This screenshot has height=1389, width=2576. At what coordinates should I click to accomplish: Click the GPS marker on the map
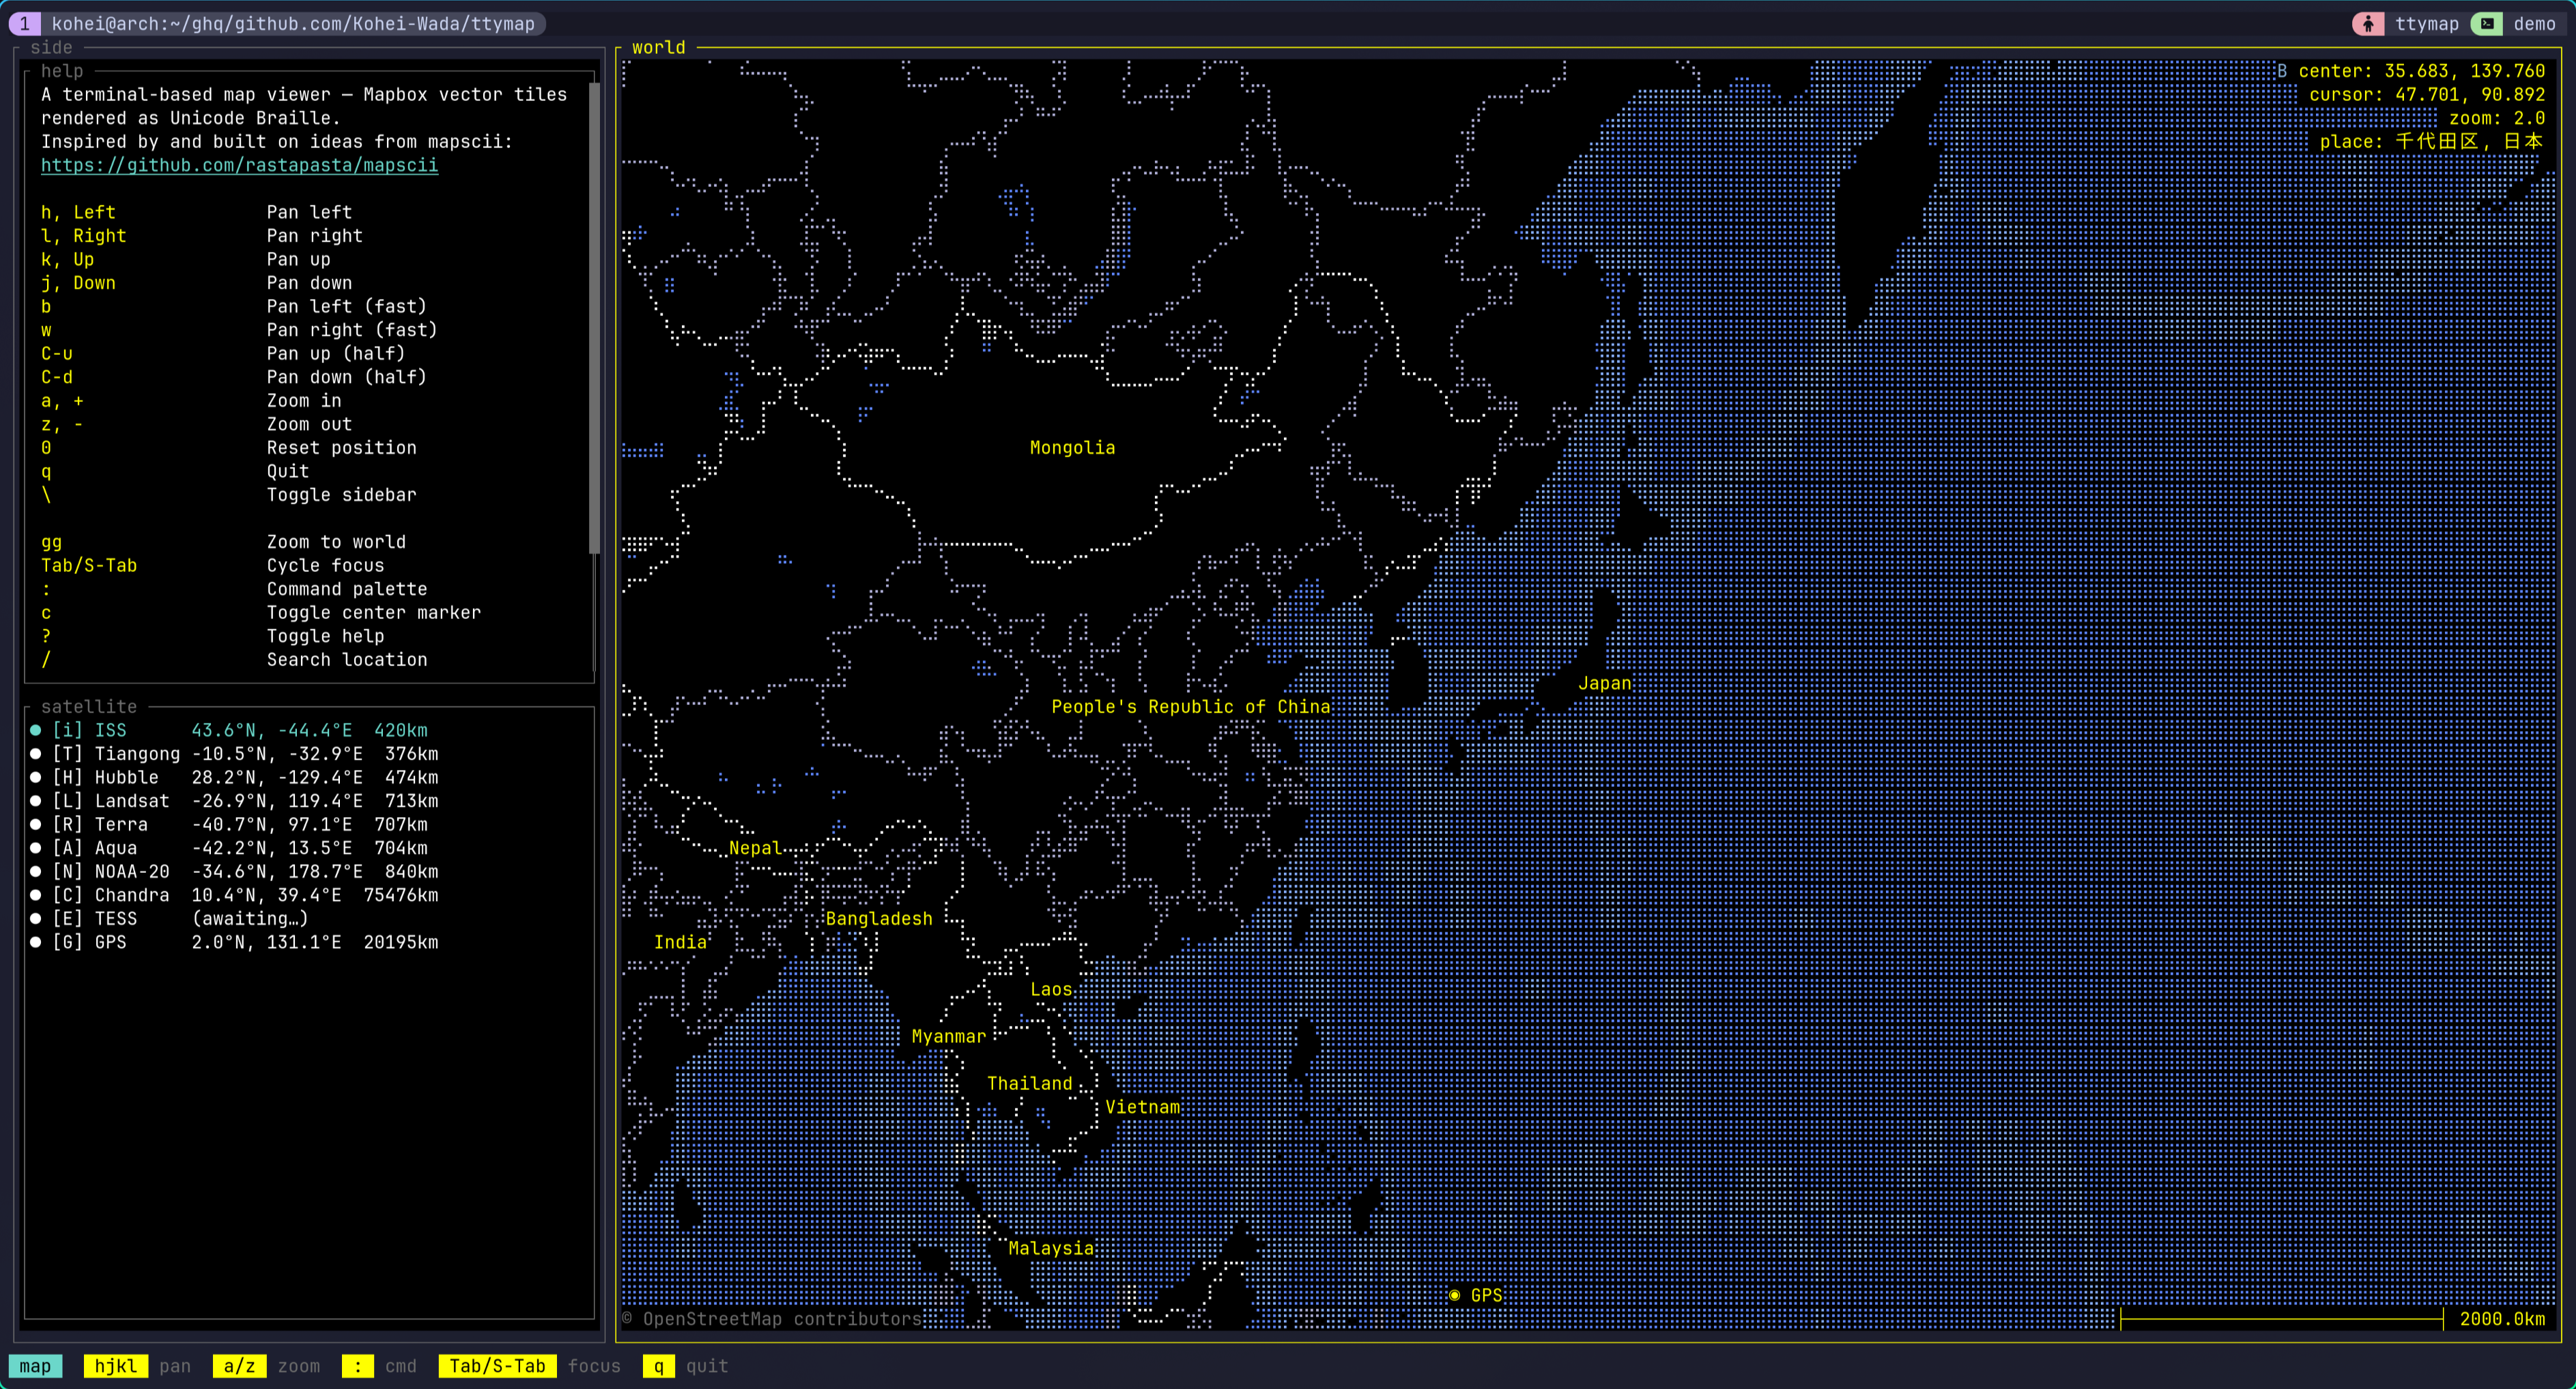pos(1454,1295)
